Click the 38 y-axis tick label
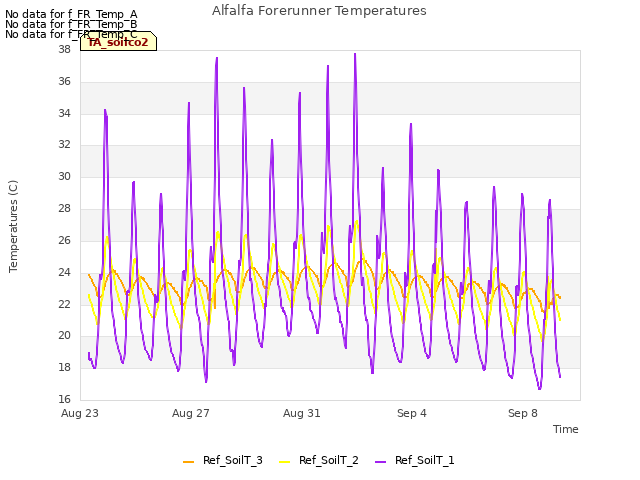This screenshot has width=640, height=480. click(64, 50)
